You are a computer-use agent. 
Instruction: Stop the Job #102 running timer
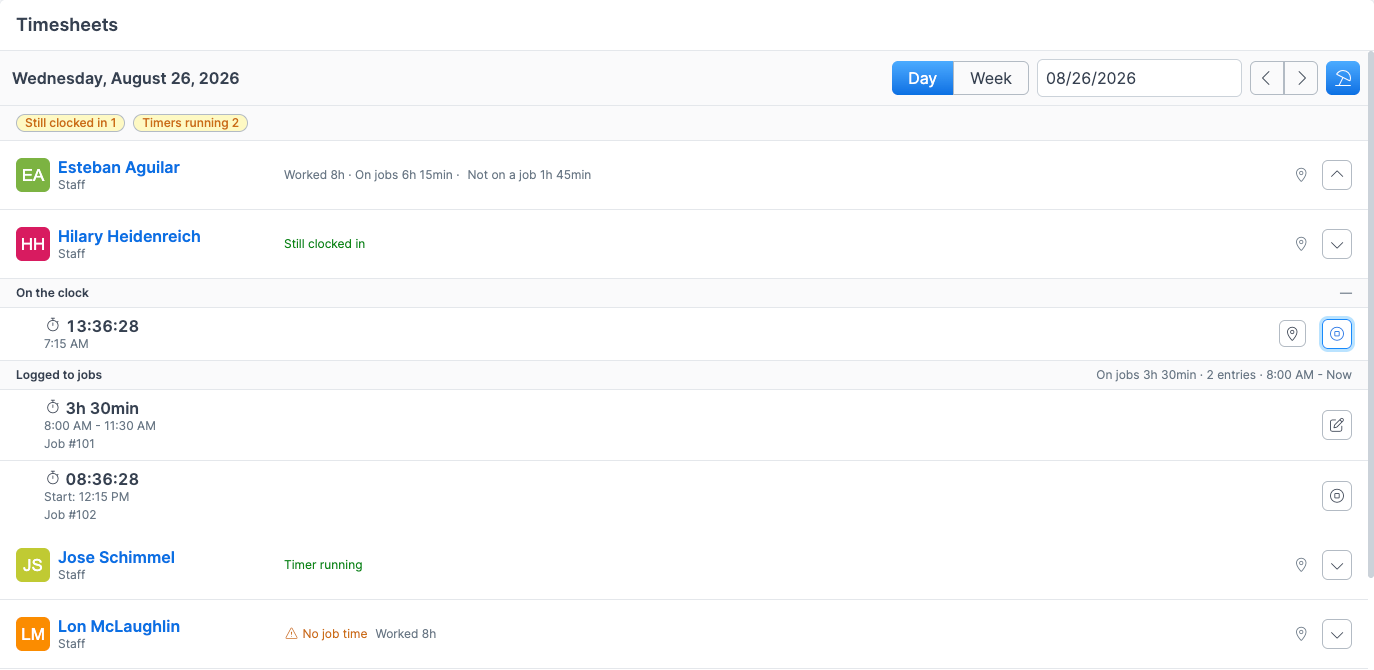click(1337, 495)
